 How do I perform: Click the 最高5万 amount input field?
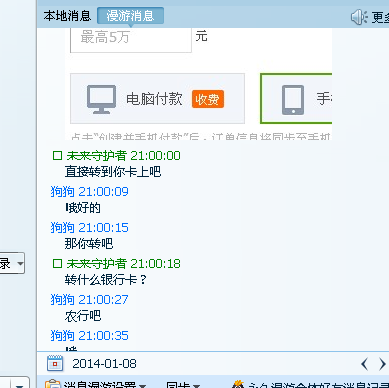click(131, 39)
